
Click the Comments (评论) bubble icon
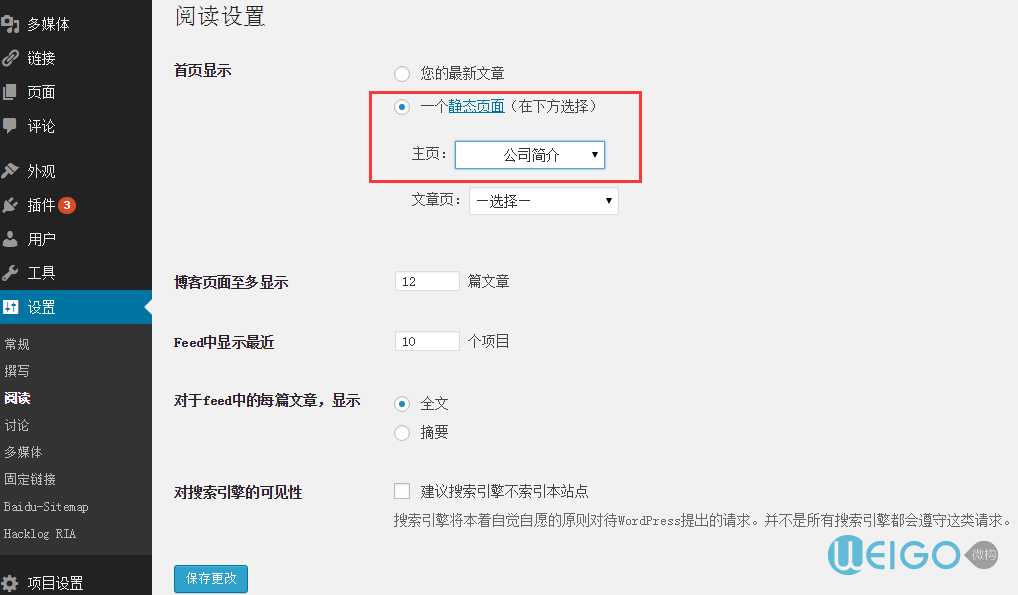click(x=10, y=125)
